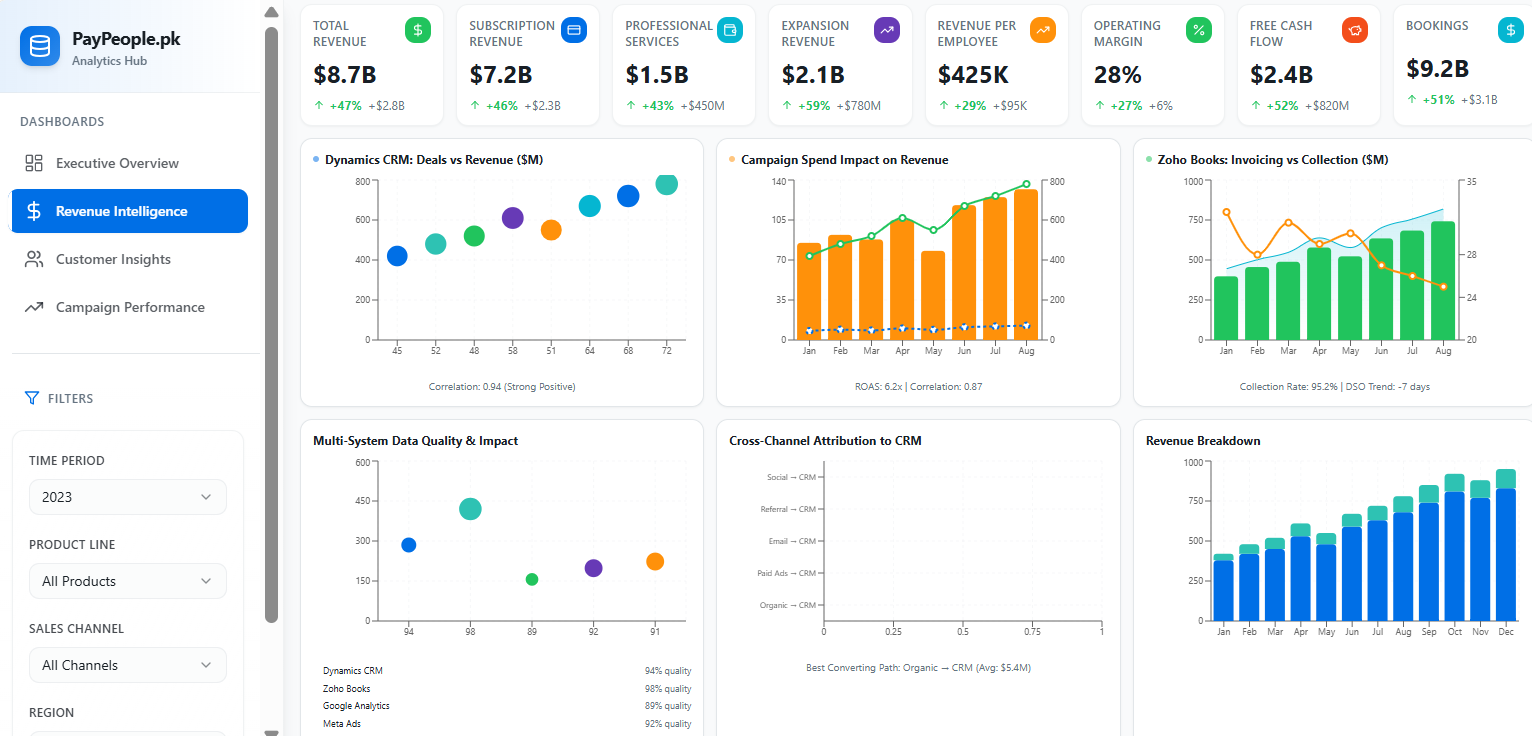The width and height of the screenshot is (1532, 736).
Task: Click the PayPeople.pk database logo icon
Action: 40,46
